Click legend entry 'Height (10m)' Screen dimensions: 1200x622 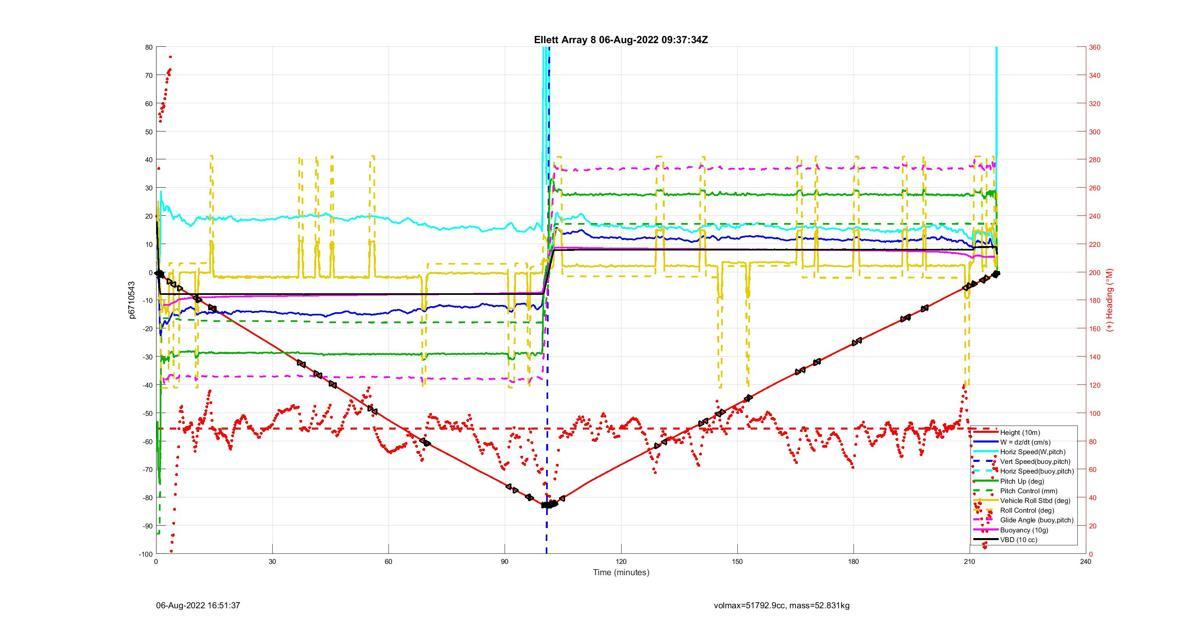point(1020,432)
